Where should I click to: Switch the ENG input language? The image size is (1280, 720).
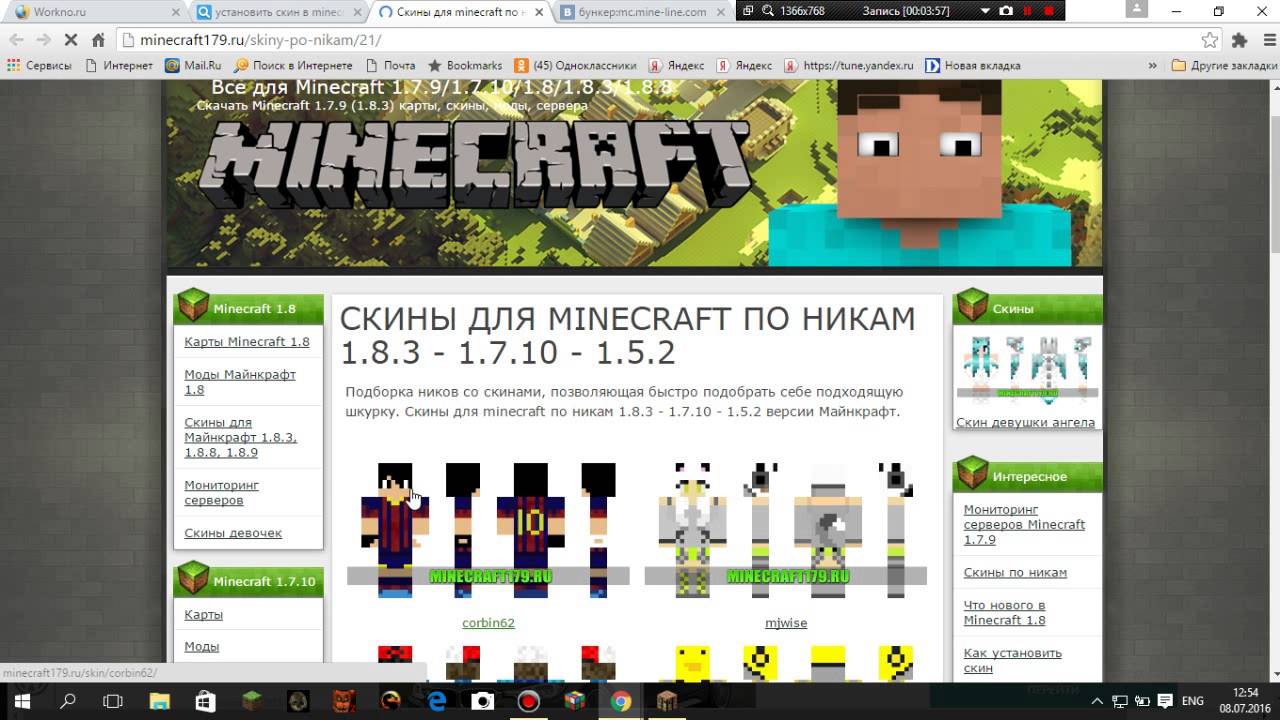[x=1192, y=701]
